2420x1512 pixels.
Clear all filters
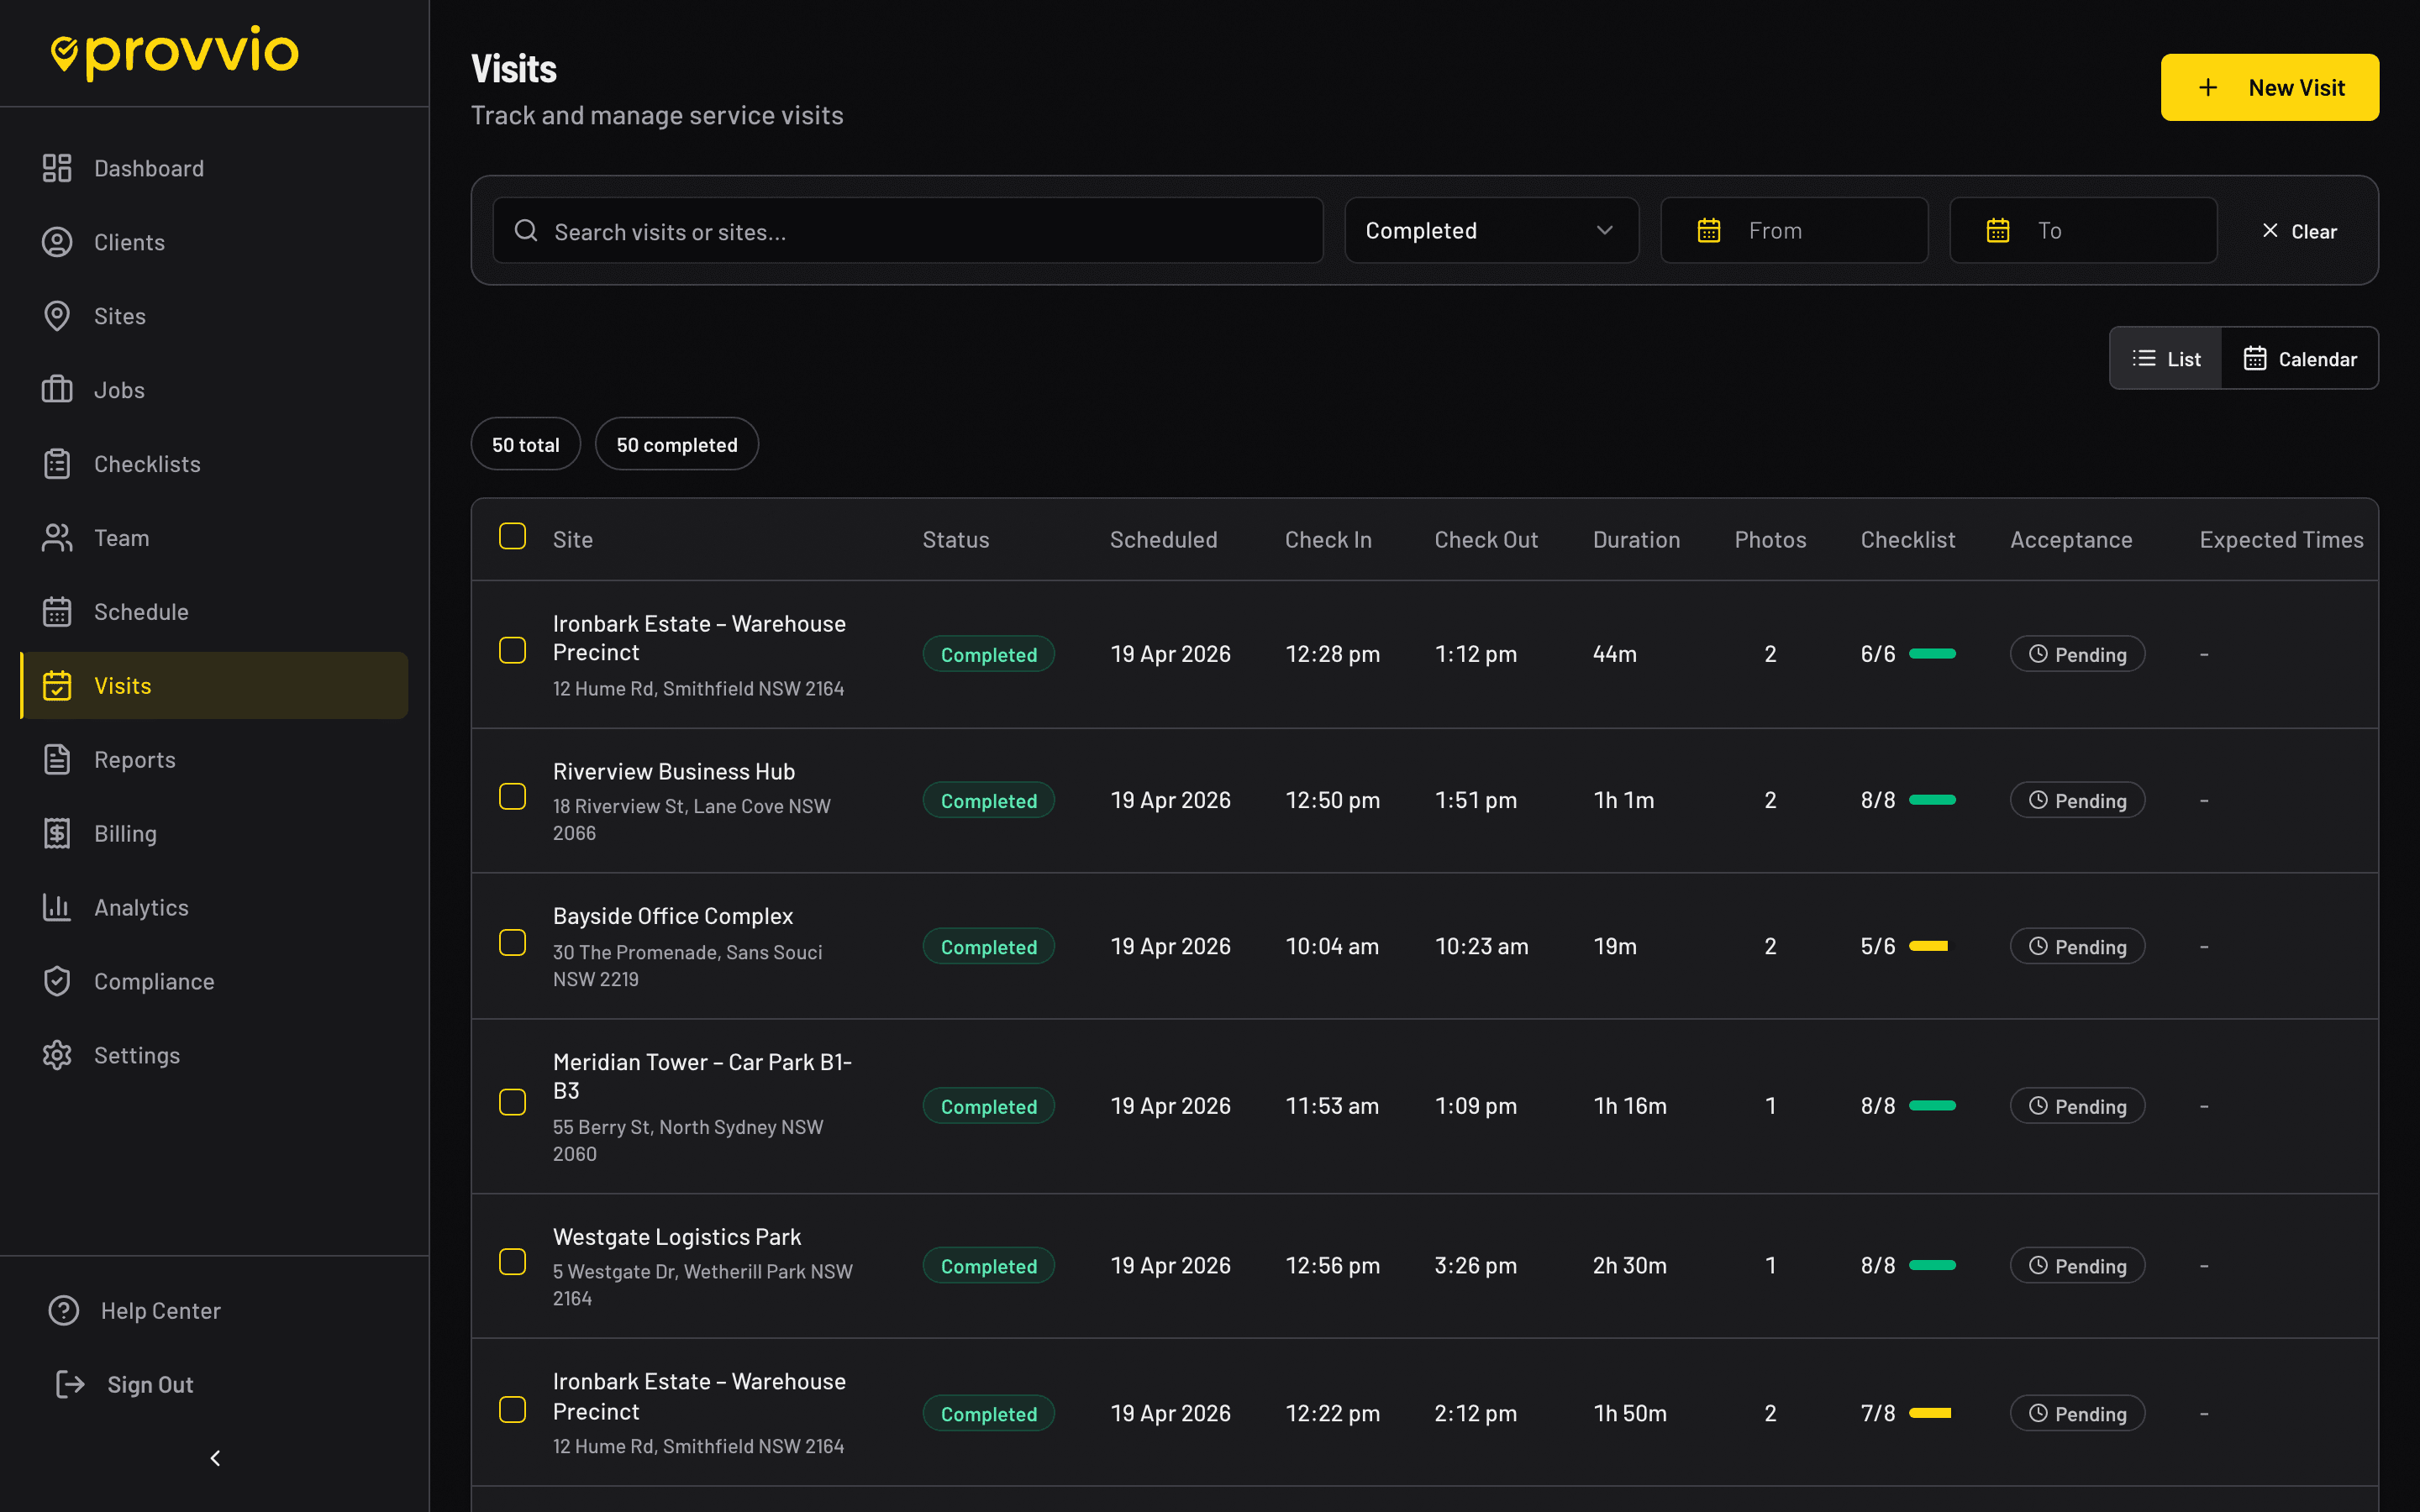point(2299,231)
